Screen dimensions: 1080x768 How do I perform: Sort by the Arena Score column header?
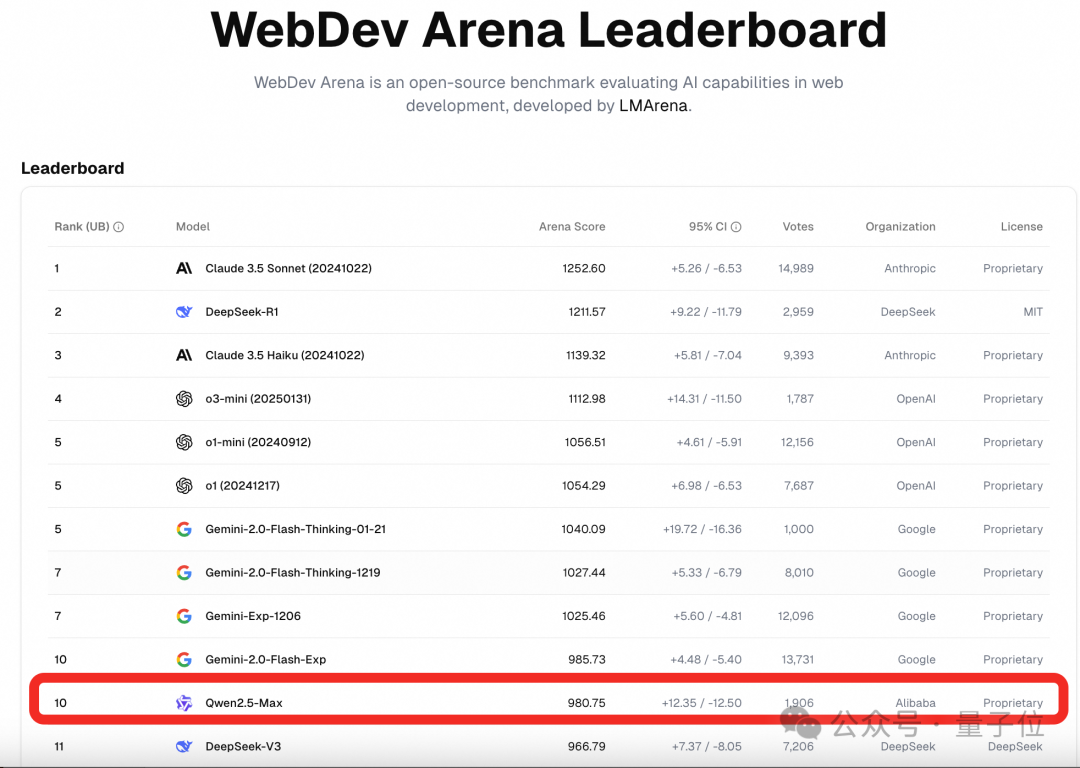572,227
